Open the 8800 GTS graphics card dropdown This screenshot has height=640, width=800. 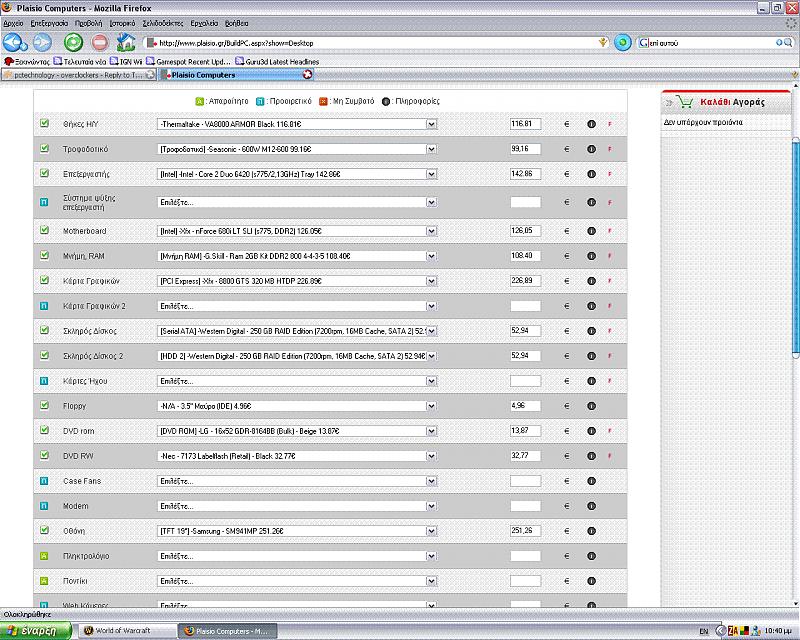[x=297, y=281]
